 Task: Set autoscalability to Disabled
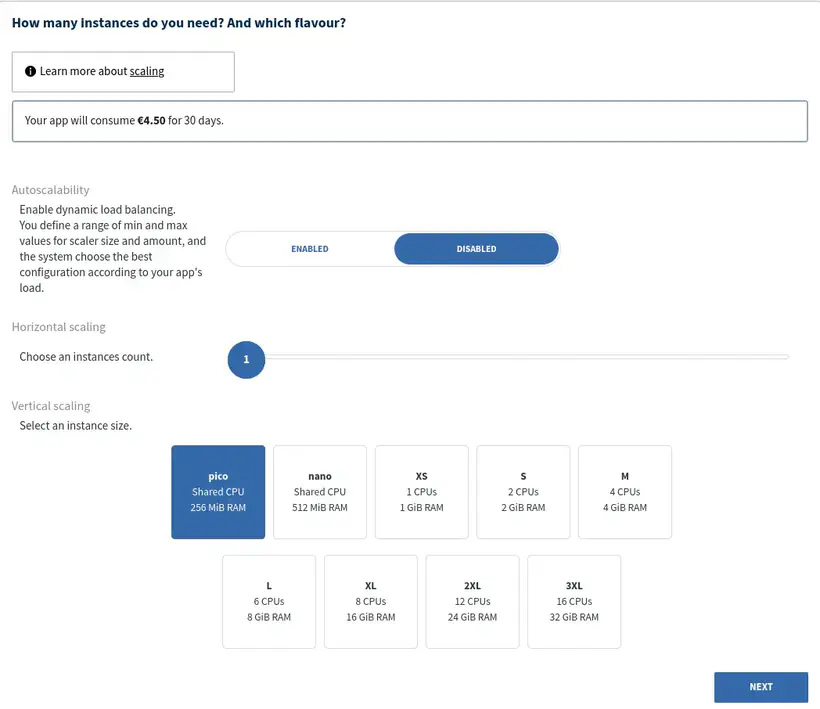476,249
